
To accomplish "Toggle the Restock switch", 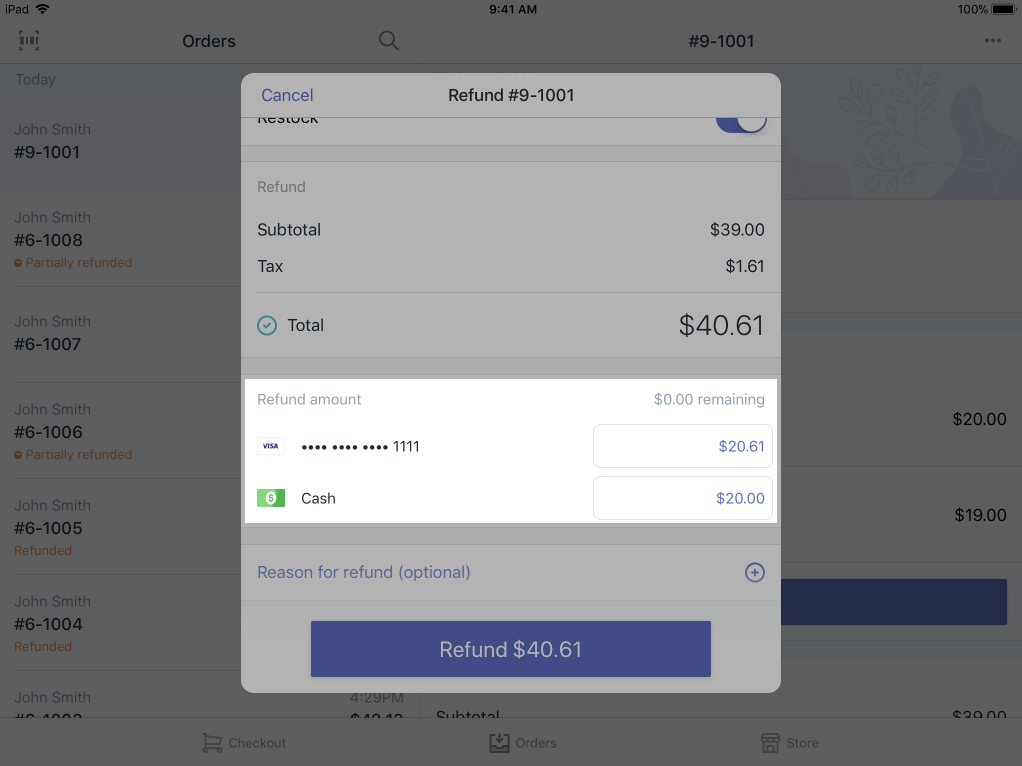I will pos(741,123).
